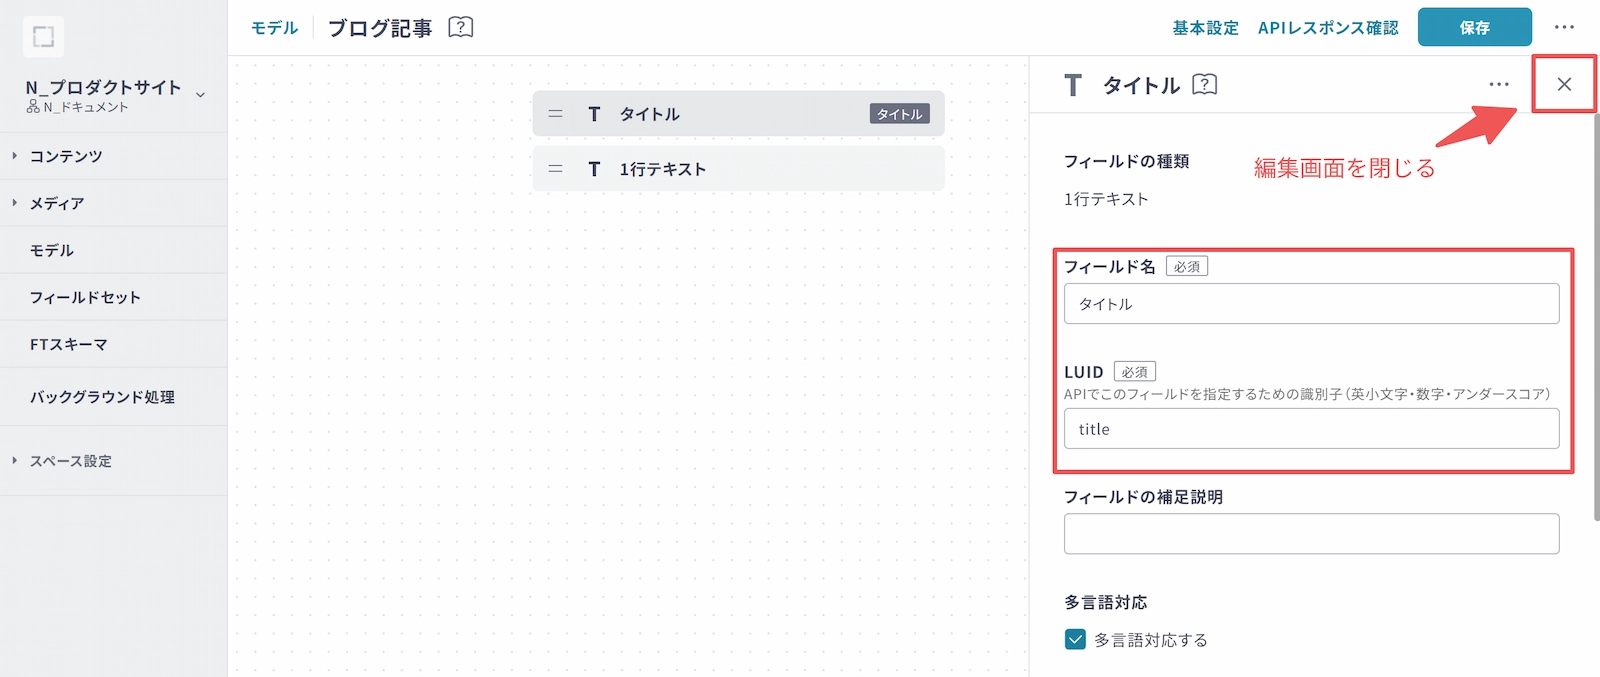The height and width of the screenshot is (677, 1600).
Task: Uncheck the 多言語対応する checkbox
Action: (x=1075, y=640)
